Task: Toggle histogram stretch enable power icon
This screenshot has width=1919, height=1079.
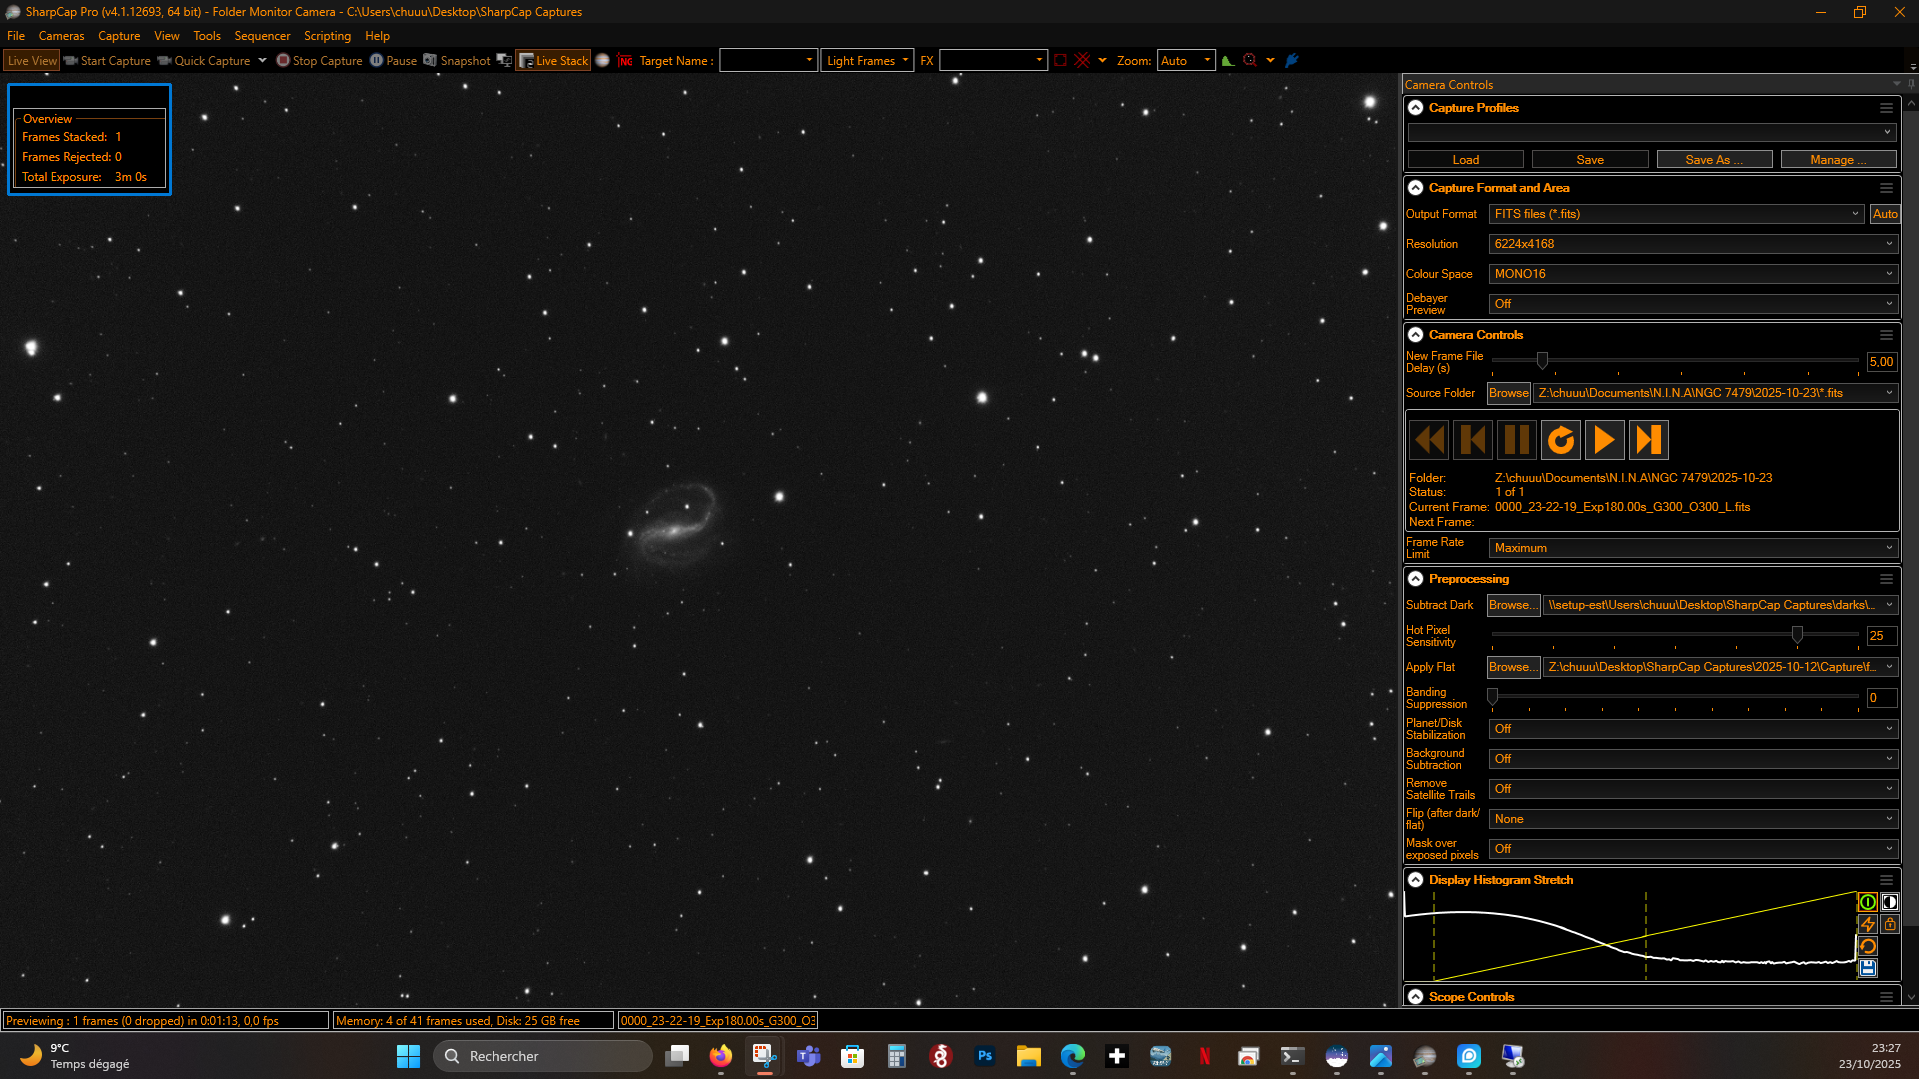Action: [1867, 902]
